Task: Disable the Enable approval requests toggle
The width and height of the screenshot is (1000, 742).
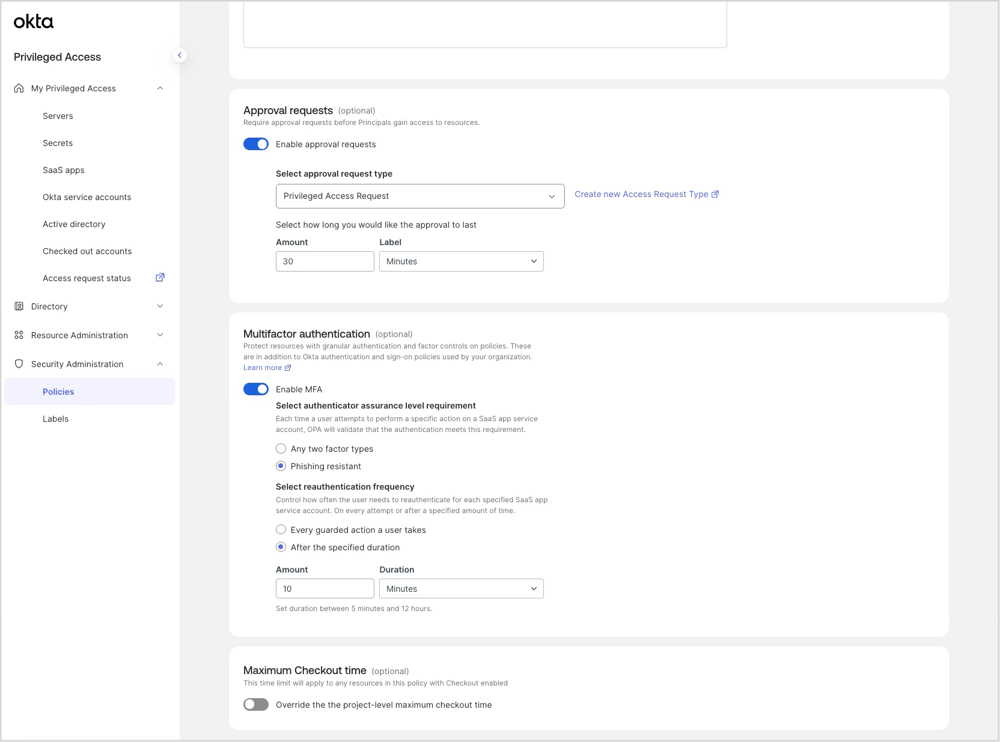Action: point(256,144)
